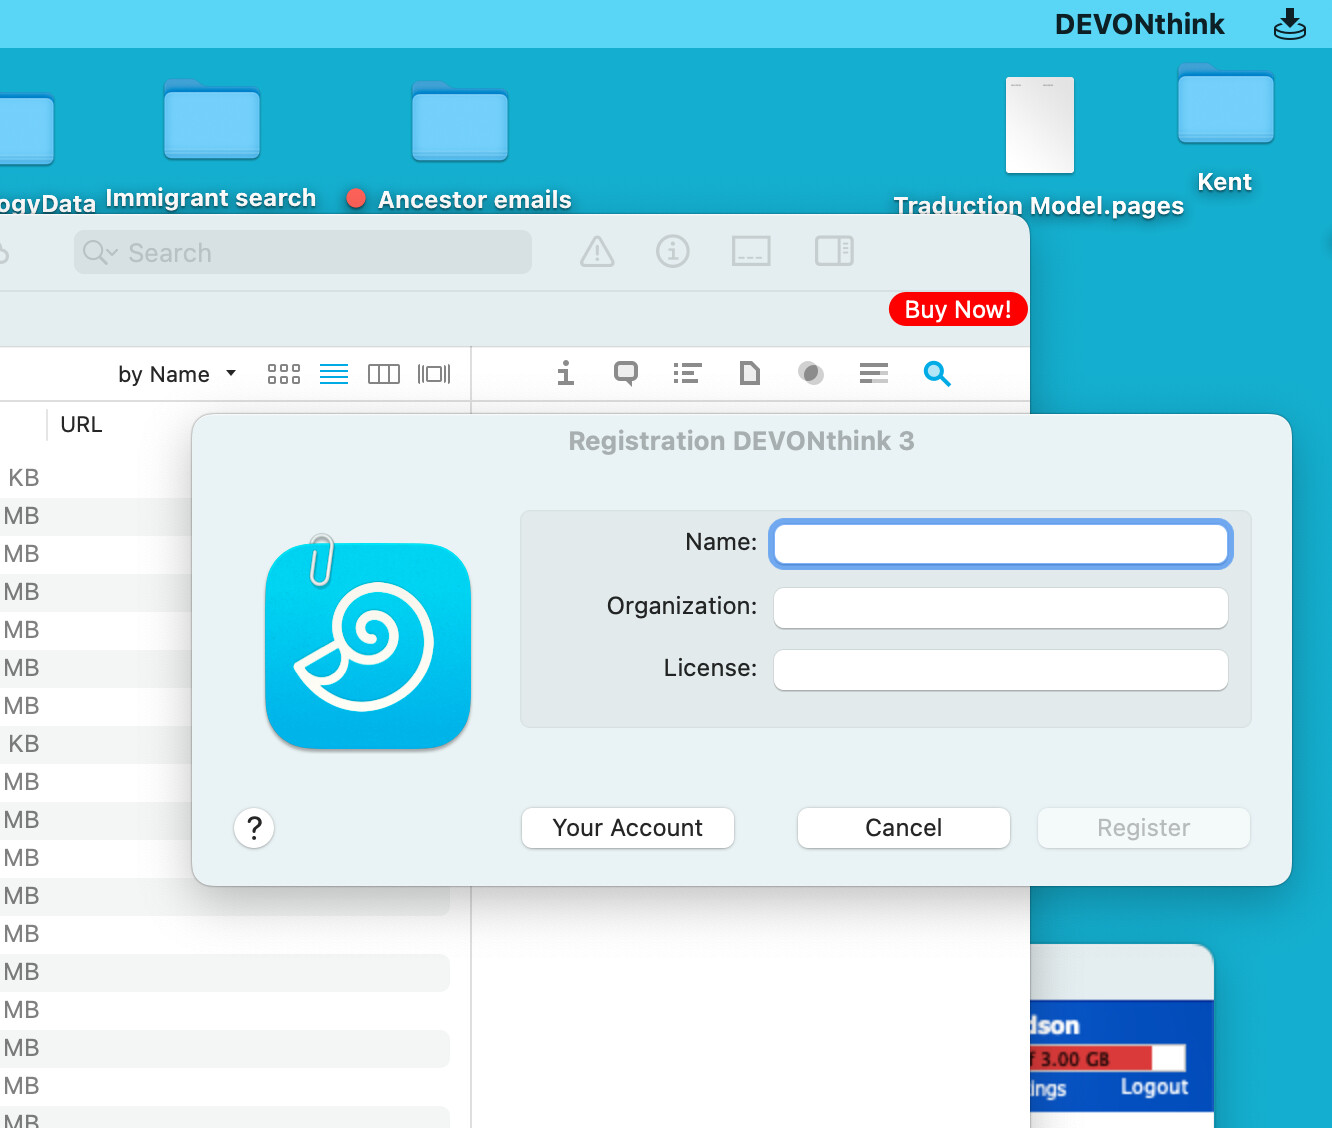Click the Register button
Screen dimensions: 1332x1128
pyautogui.click(x=1144, y=828)
